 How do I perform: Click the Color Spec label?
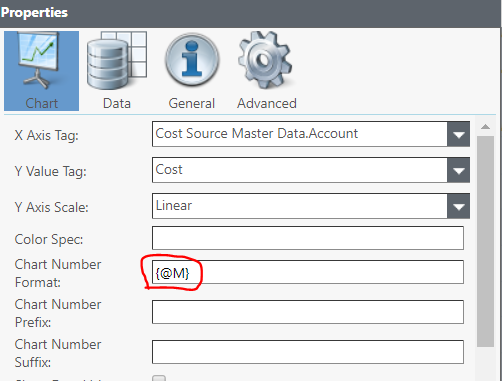pyautogui.click(x=49, y=239)
